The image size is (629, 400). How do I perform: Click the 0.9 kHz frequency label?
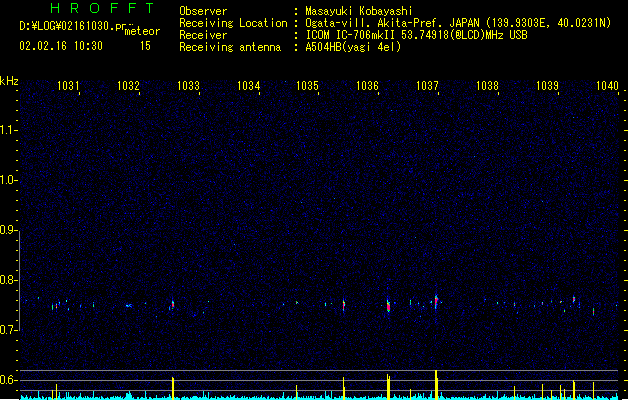pyautogui.click(x=8, y=230)
